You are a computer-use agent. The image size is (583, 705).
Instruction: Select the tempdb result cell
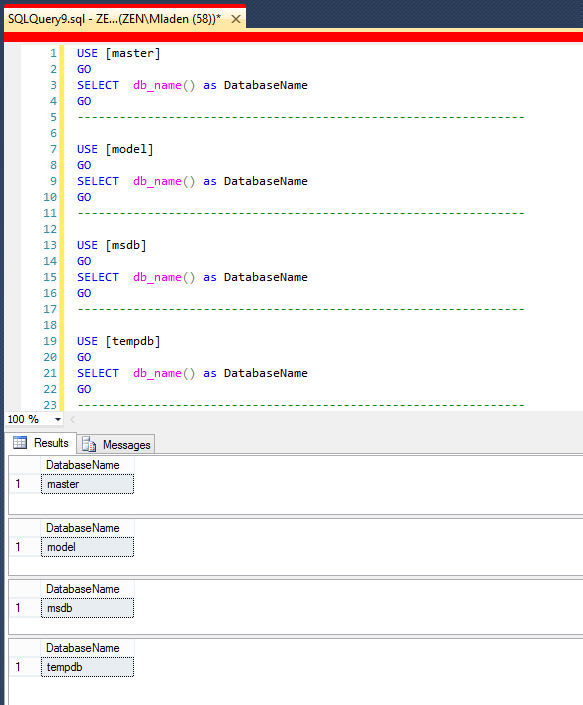tap(87, 667)
